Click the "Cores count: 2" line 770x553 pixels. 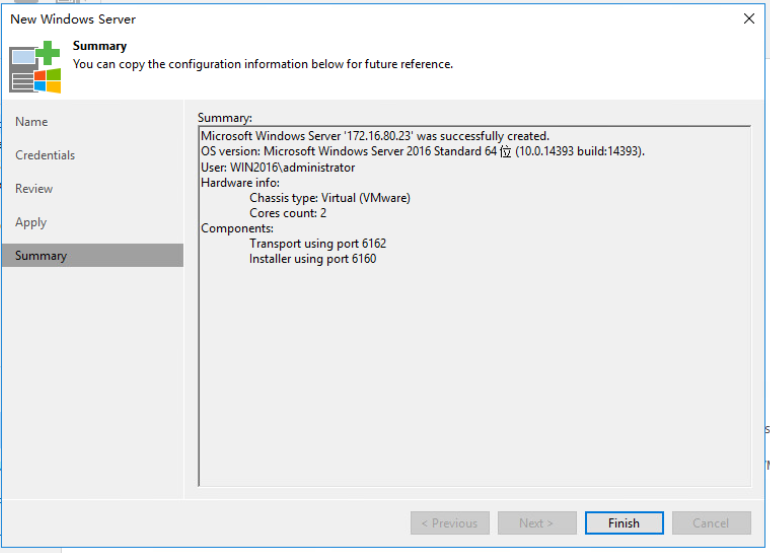click(288, 213)
